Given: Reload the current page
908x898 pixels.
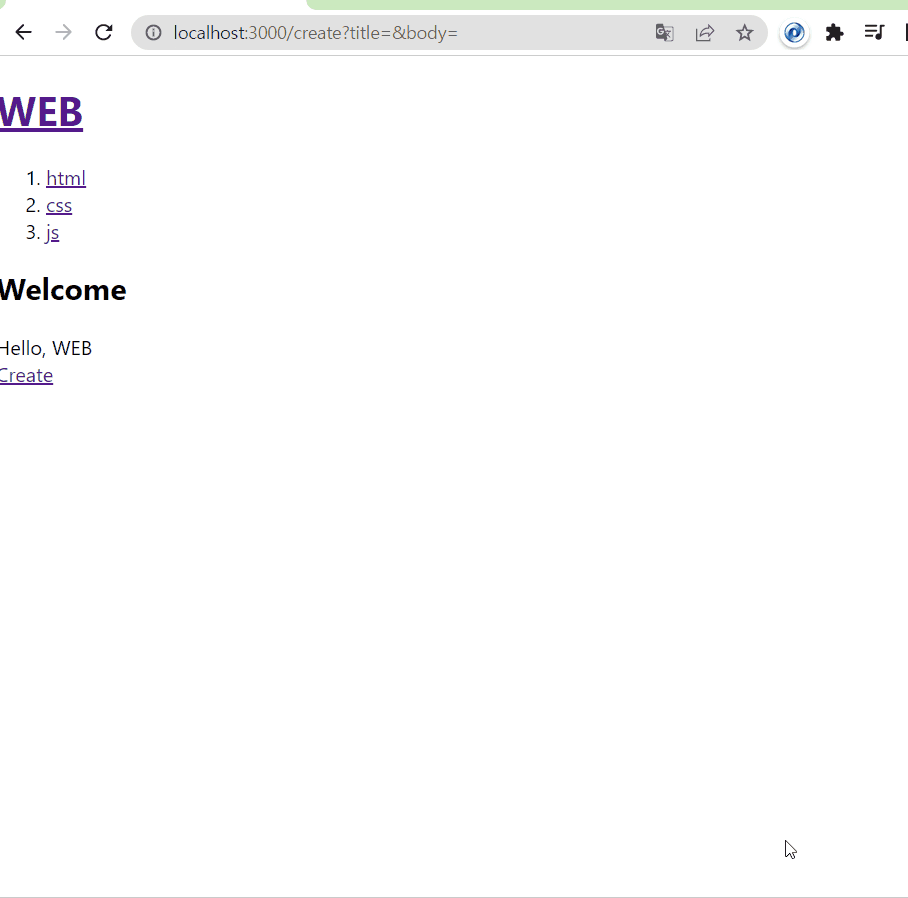Looking at the screenshot, I should pos(104,32).
